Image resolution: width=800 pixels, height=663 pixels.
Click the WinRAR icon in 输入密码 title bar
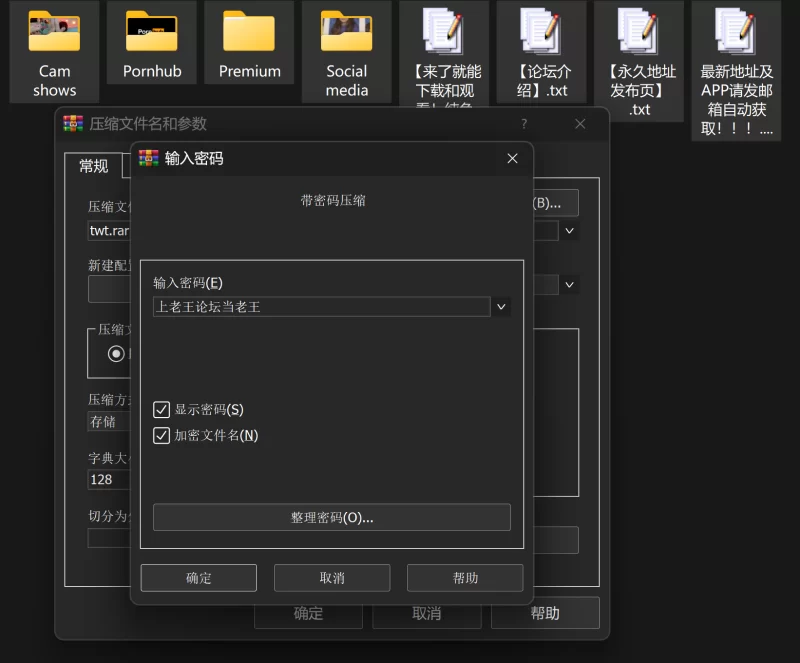pos(148,158)
